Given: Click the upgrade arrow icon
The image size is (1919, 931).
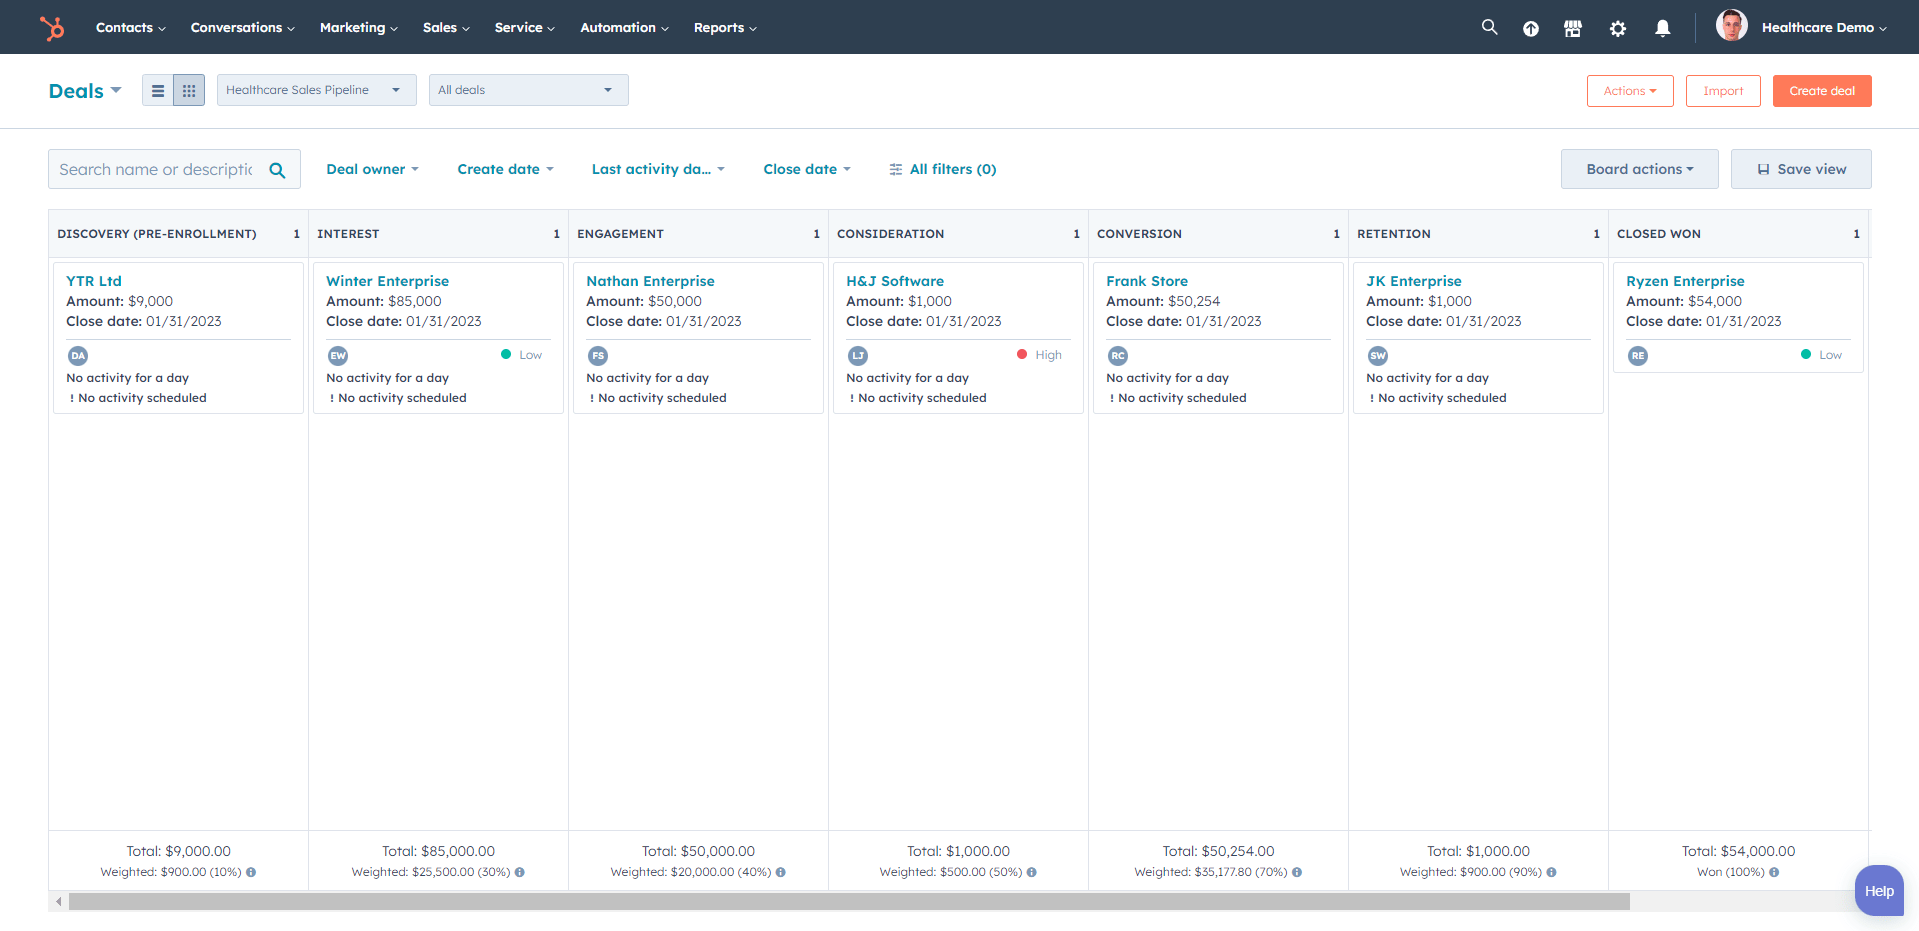Looking at the screenshot, I should pyautogui.click(x=1531, y=29).
